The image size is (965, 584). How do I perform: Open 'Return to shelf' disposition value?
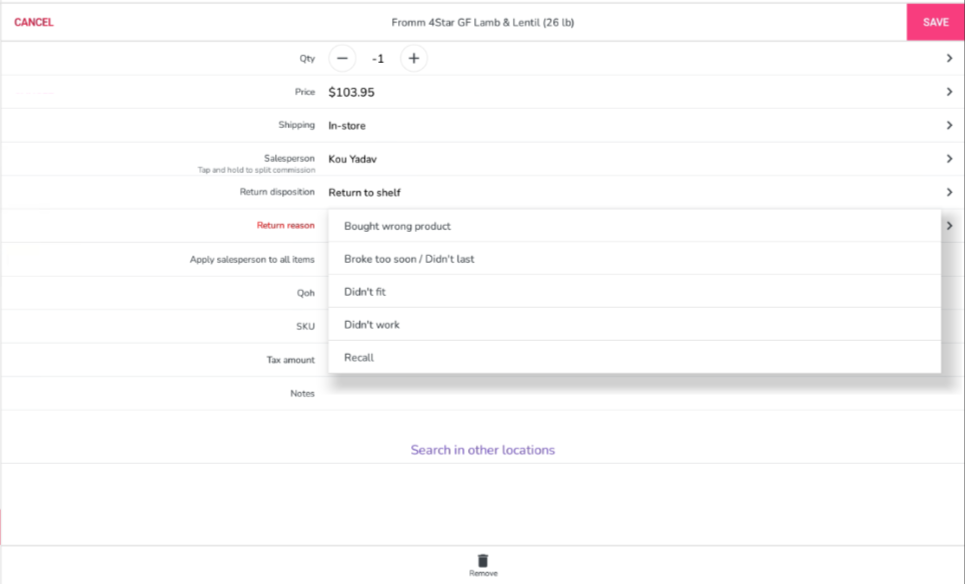point(364,193)
